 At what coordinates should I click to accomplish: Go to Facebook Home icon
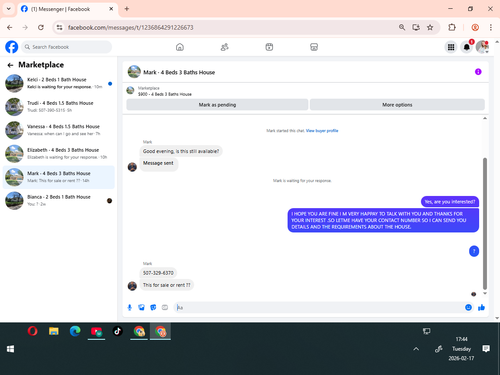click(x=180, y=47)
